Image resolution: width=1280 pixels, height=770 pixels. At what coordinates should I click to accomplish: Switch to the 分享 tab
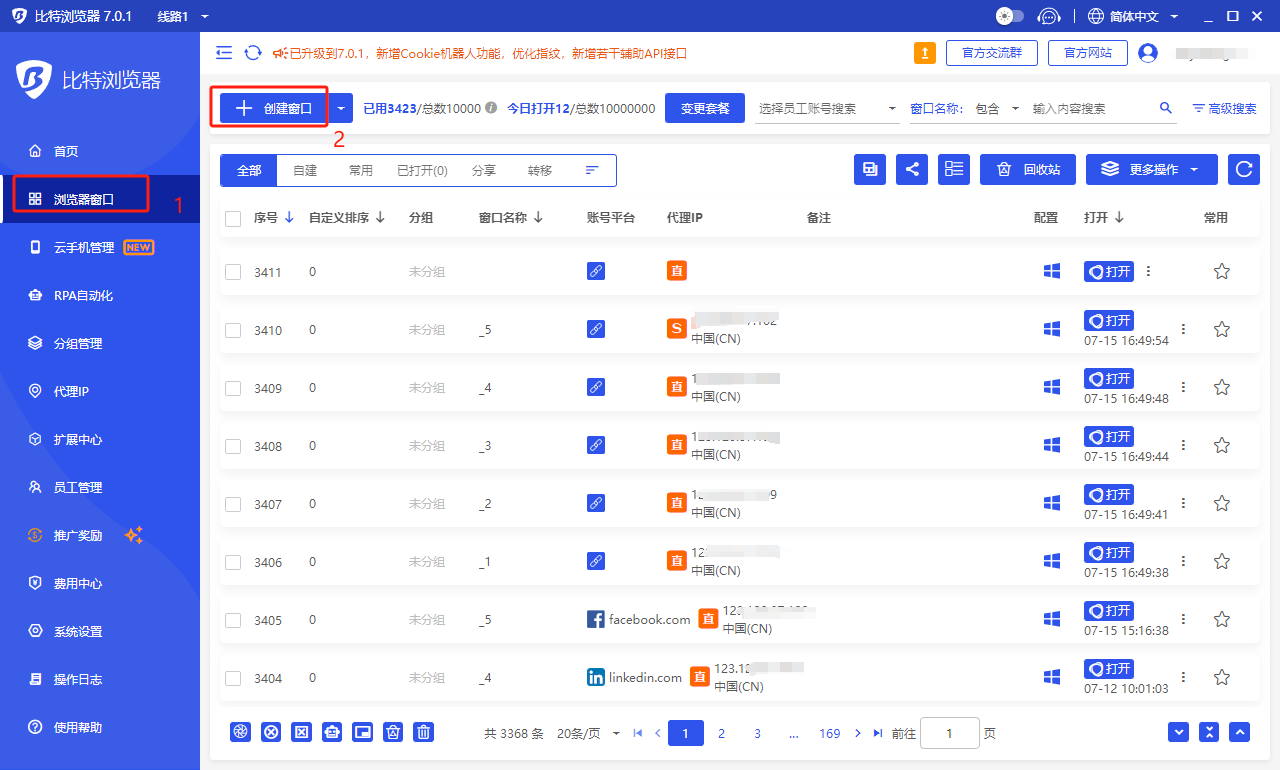(483, 170)
